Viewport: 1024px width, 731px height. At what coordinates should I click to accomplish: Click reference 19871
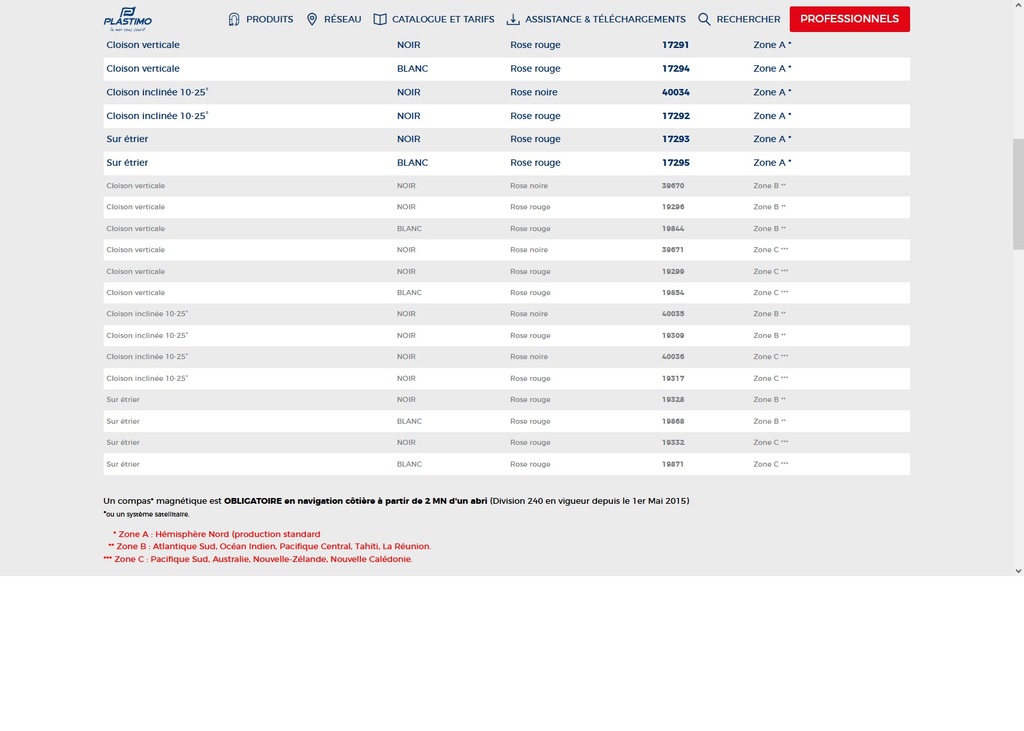(x=673, y=464)
